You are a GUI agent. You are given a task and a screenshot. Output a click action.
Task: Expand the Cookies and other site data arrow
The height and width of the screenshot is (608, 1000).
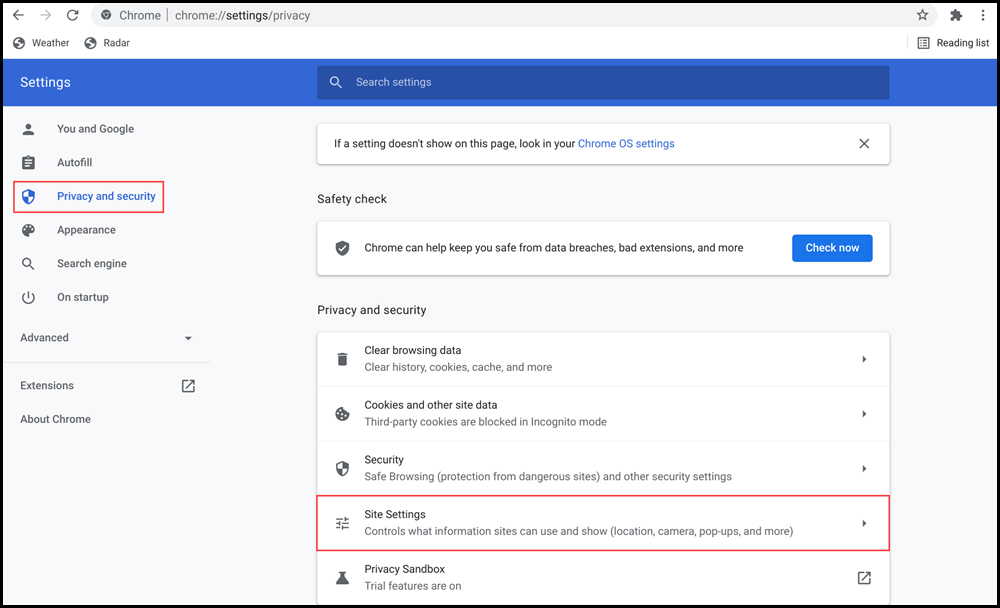[864, 414]
